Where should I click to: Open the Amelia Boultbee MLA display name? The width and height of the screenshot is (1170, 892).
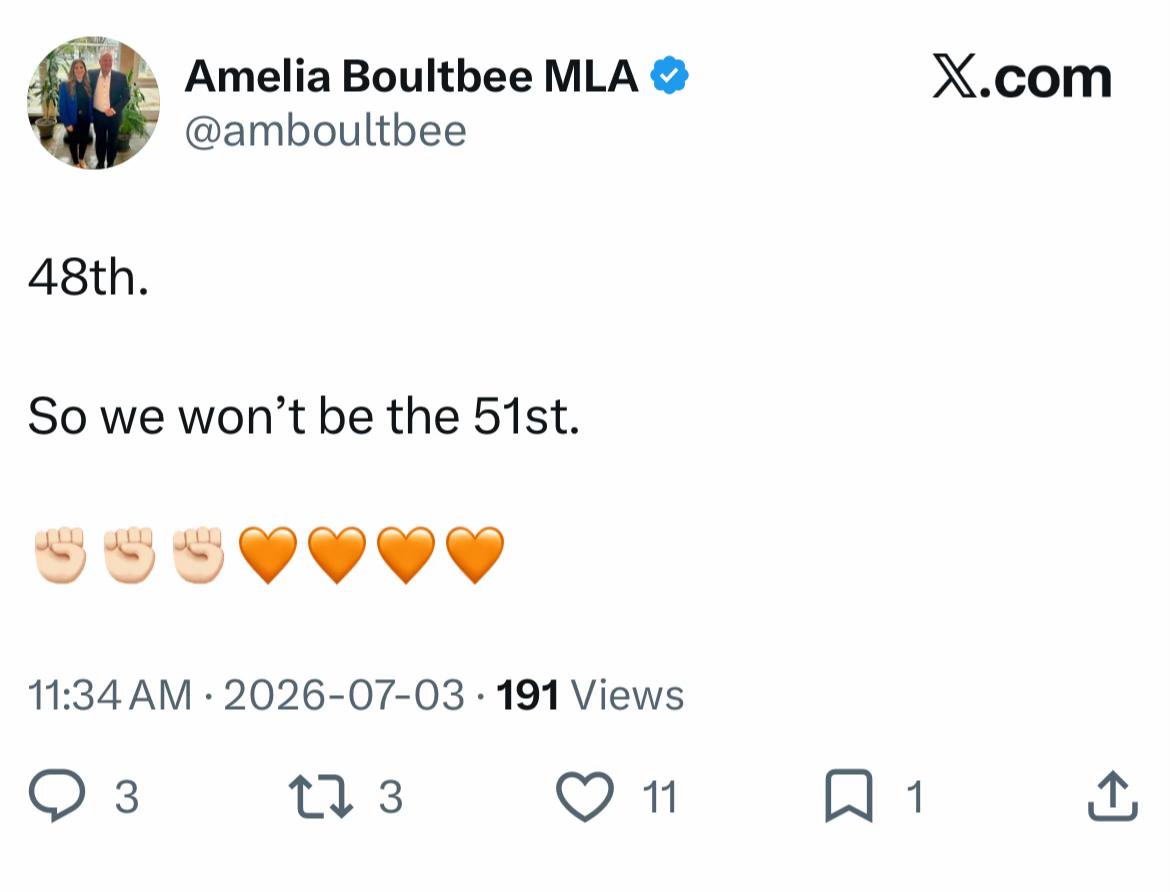coord(411,76)
